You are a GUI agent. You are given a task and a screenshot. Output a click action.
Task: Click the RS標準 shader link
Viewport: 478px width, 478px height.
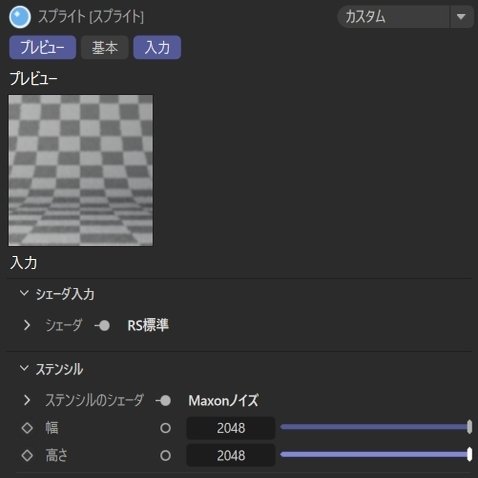coord(148,325)
